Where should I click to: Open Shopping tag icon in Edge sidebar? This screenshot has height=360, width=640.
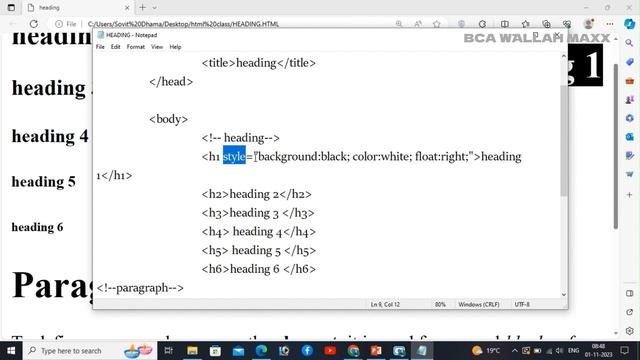(629, 62)
